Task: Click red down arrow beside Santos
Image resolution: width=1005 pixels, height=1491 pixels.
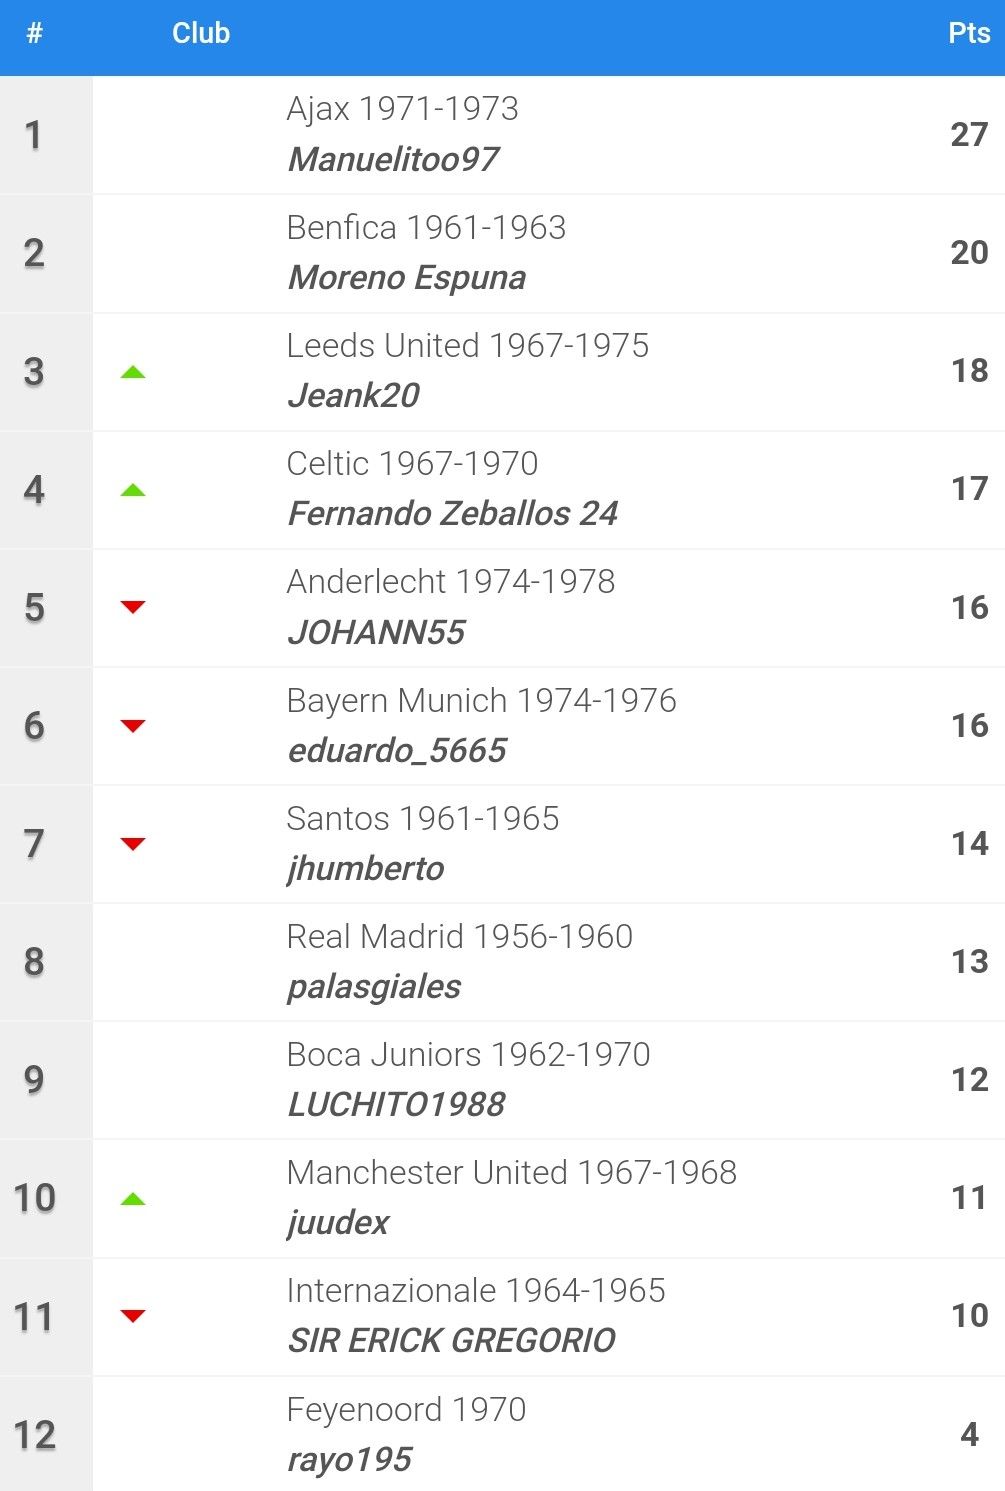Action: [133, 844]
